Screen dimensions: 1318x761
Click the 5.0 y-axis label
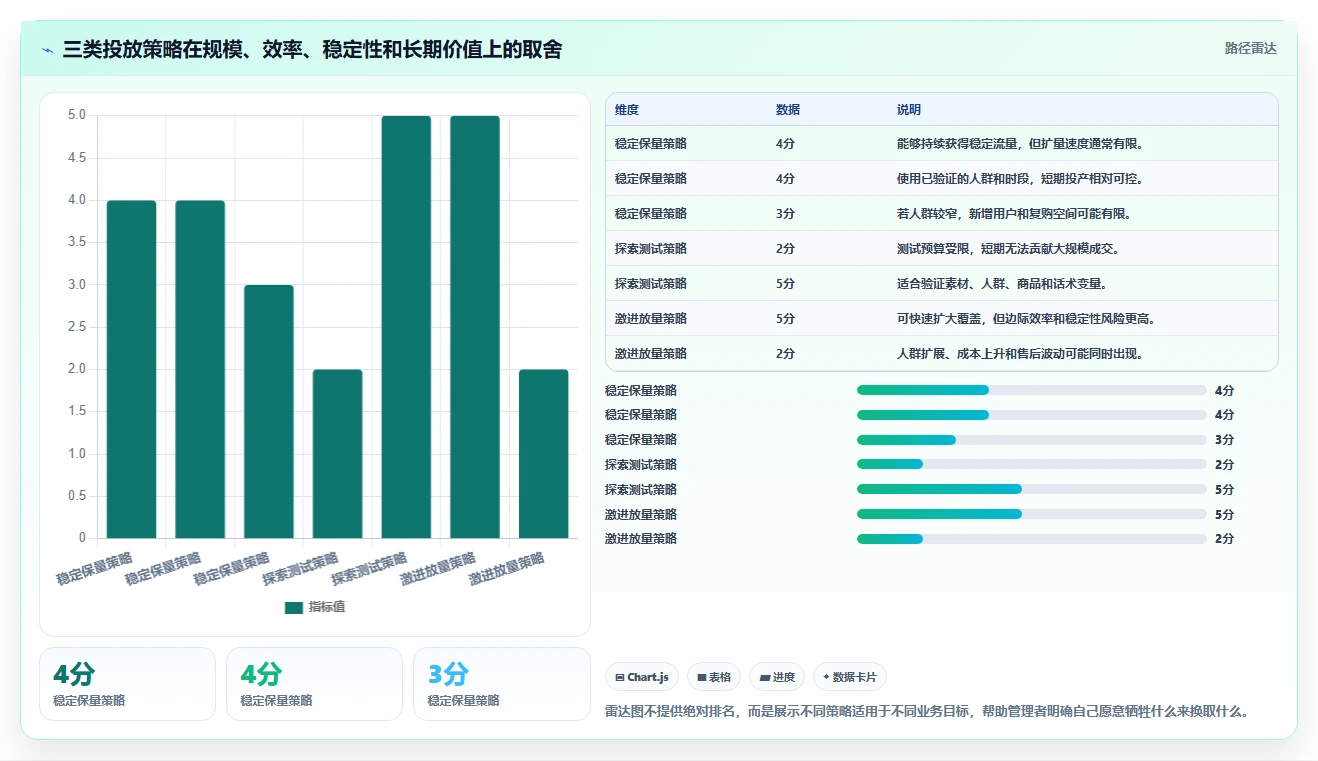point(76,115)
